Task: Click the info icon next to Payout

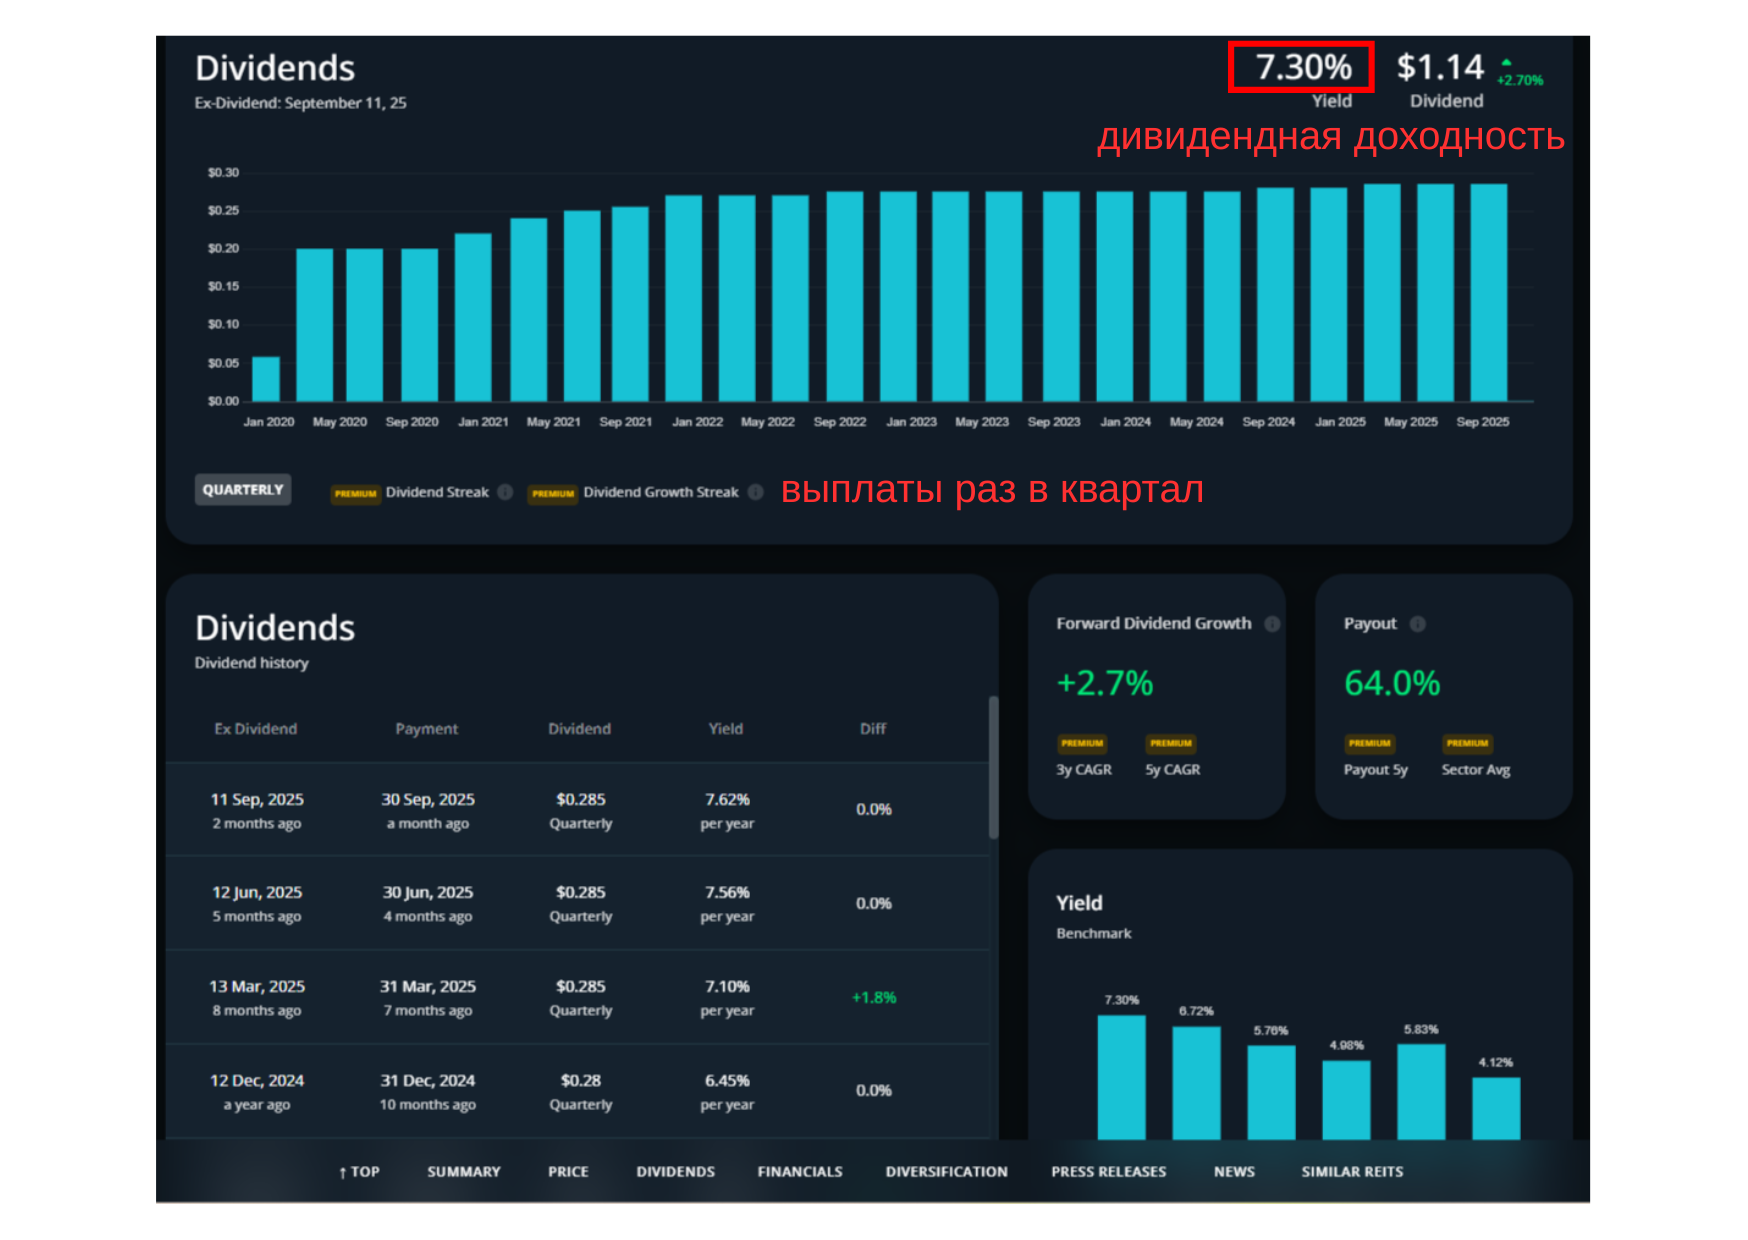Action: (1417, 624)
